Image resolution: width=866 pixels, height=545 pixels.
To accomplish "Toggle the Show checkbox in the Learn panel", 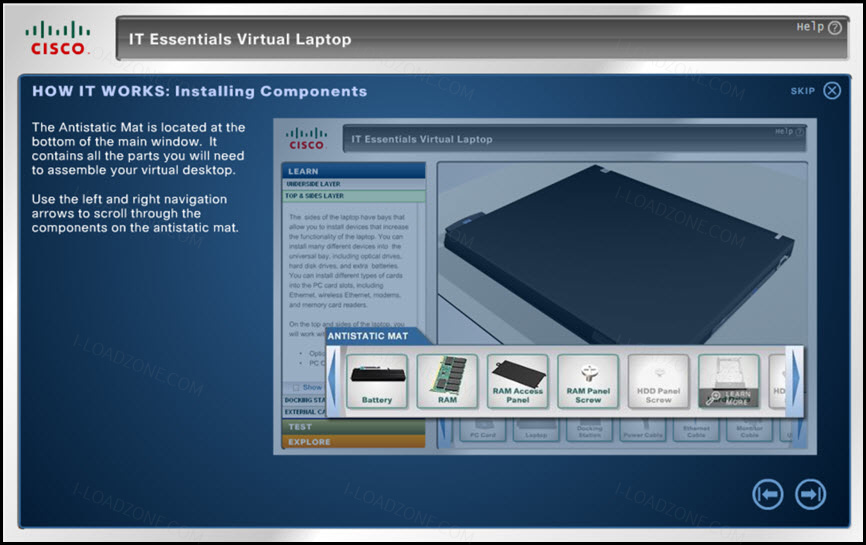I will click(297, 387).
